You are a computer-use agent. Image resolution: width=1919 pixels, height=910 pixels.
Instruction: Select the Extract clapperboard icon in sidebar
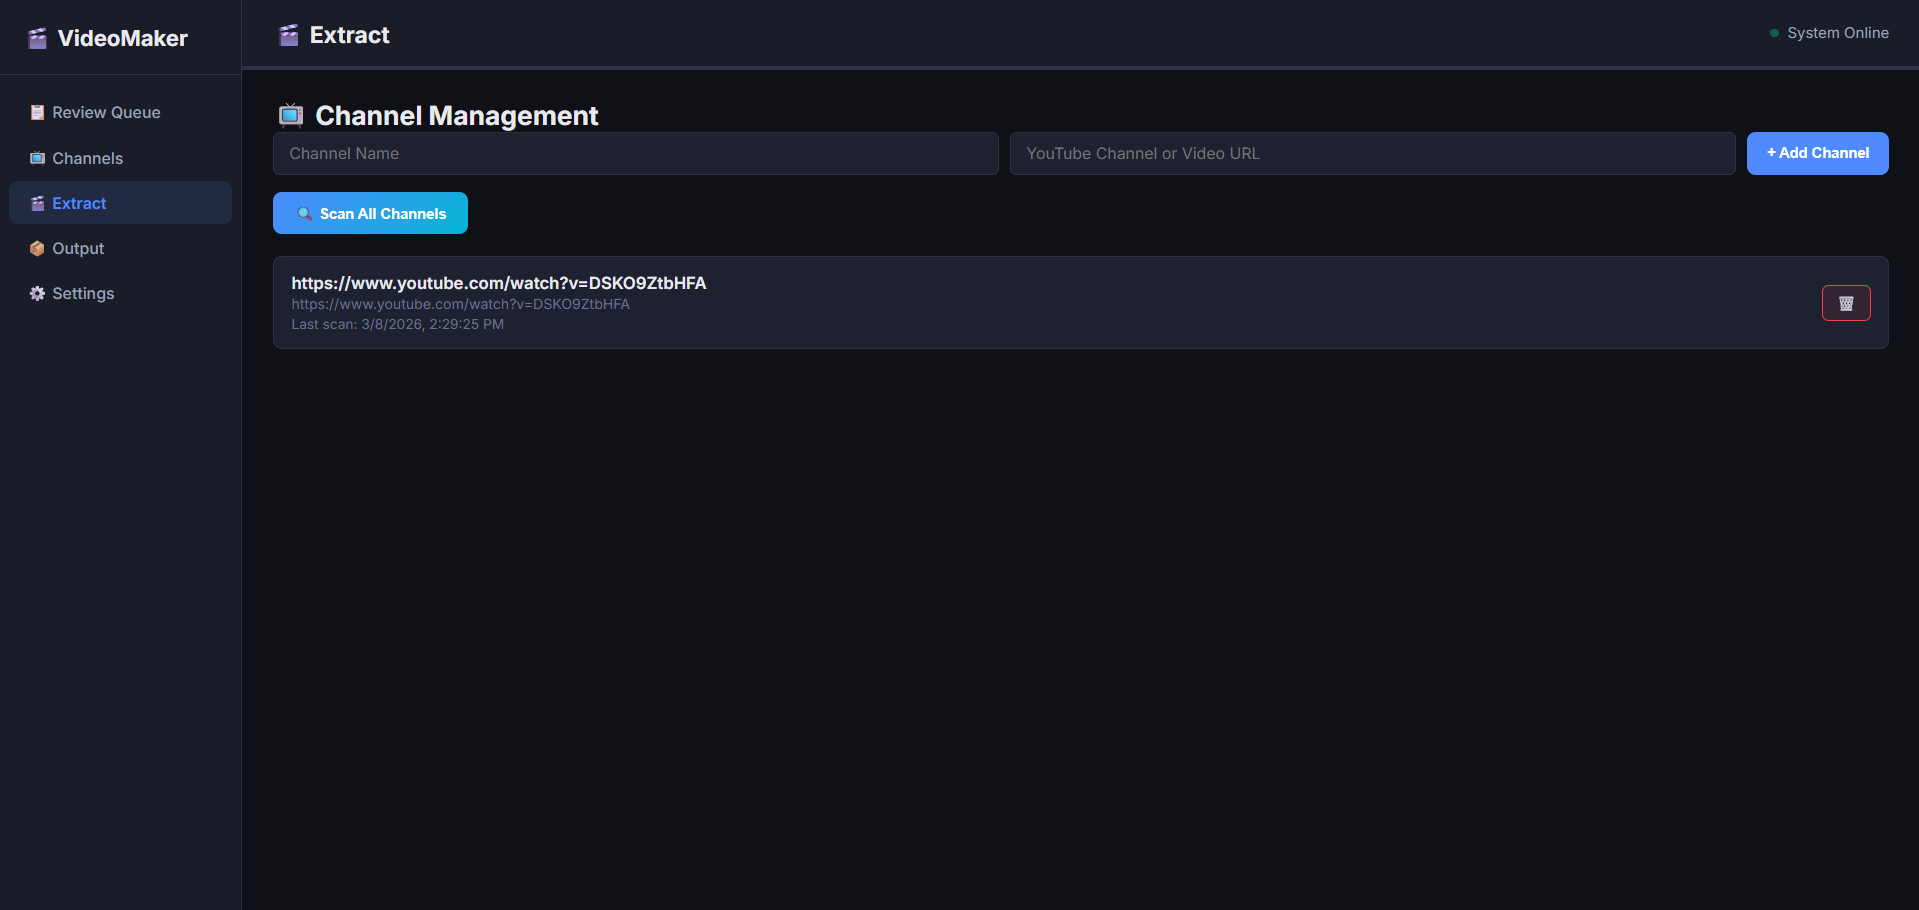click(36, 203)
